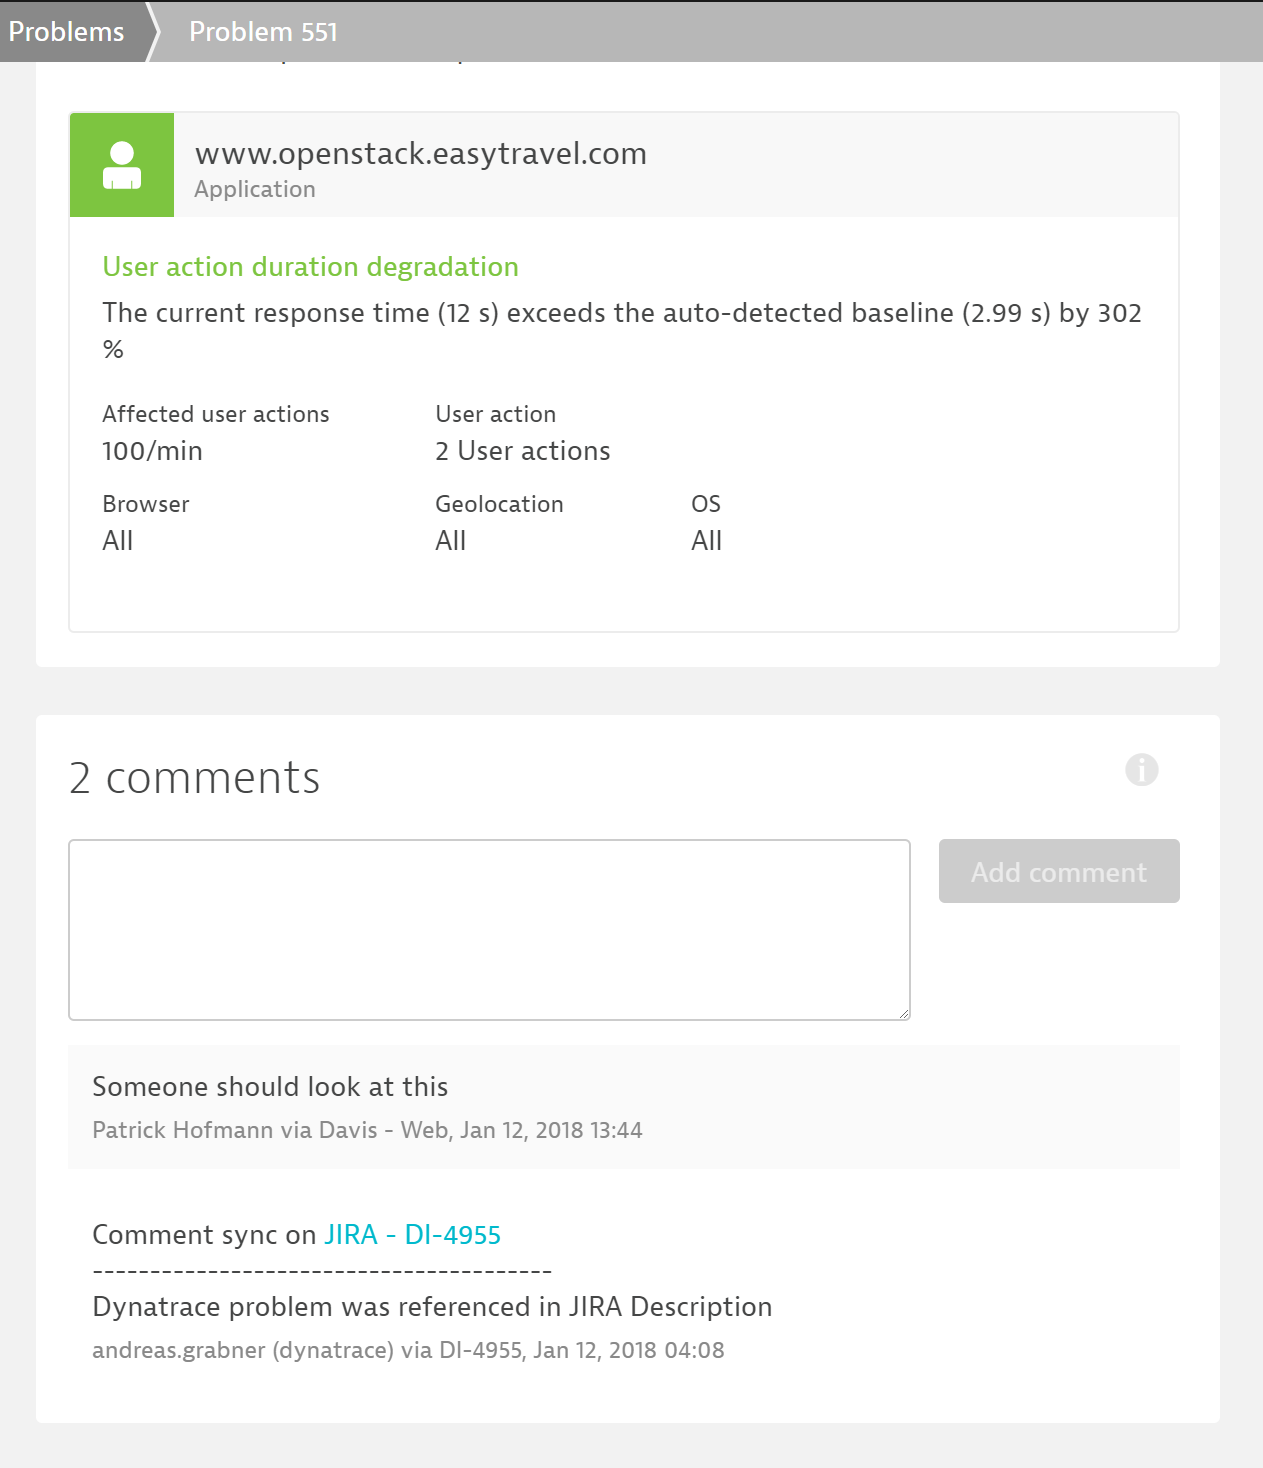Click inside the comment text area
The height and width of the screenshot is (1468, 1263).
489,930
